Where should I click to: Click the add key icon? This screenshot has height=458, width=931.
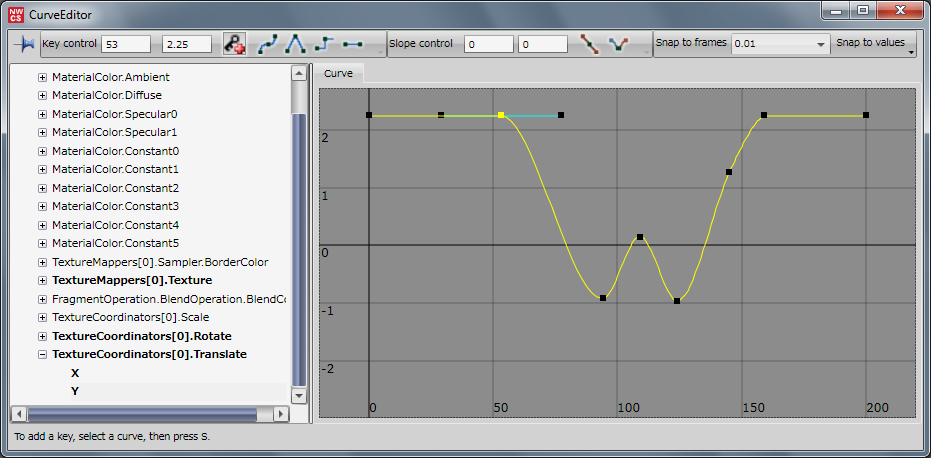click(234, 45)
